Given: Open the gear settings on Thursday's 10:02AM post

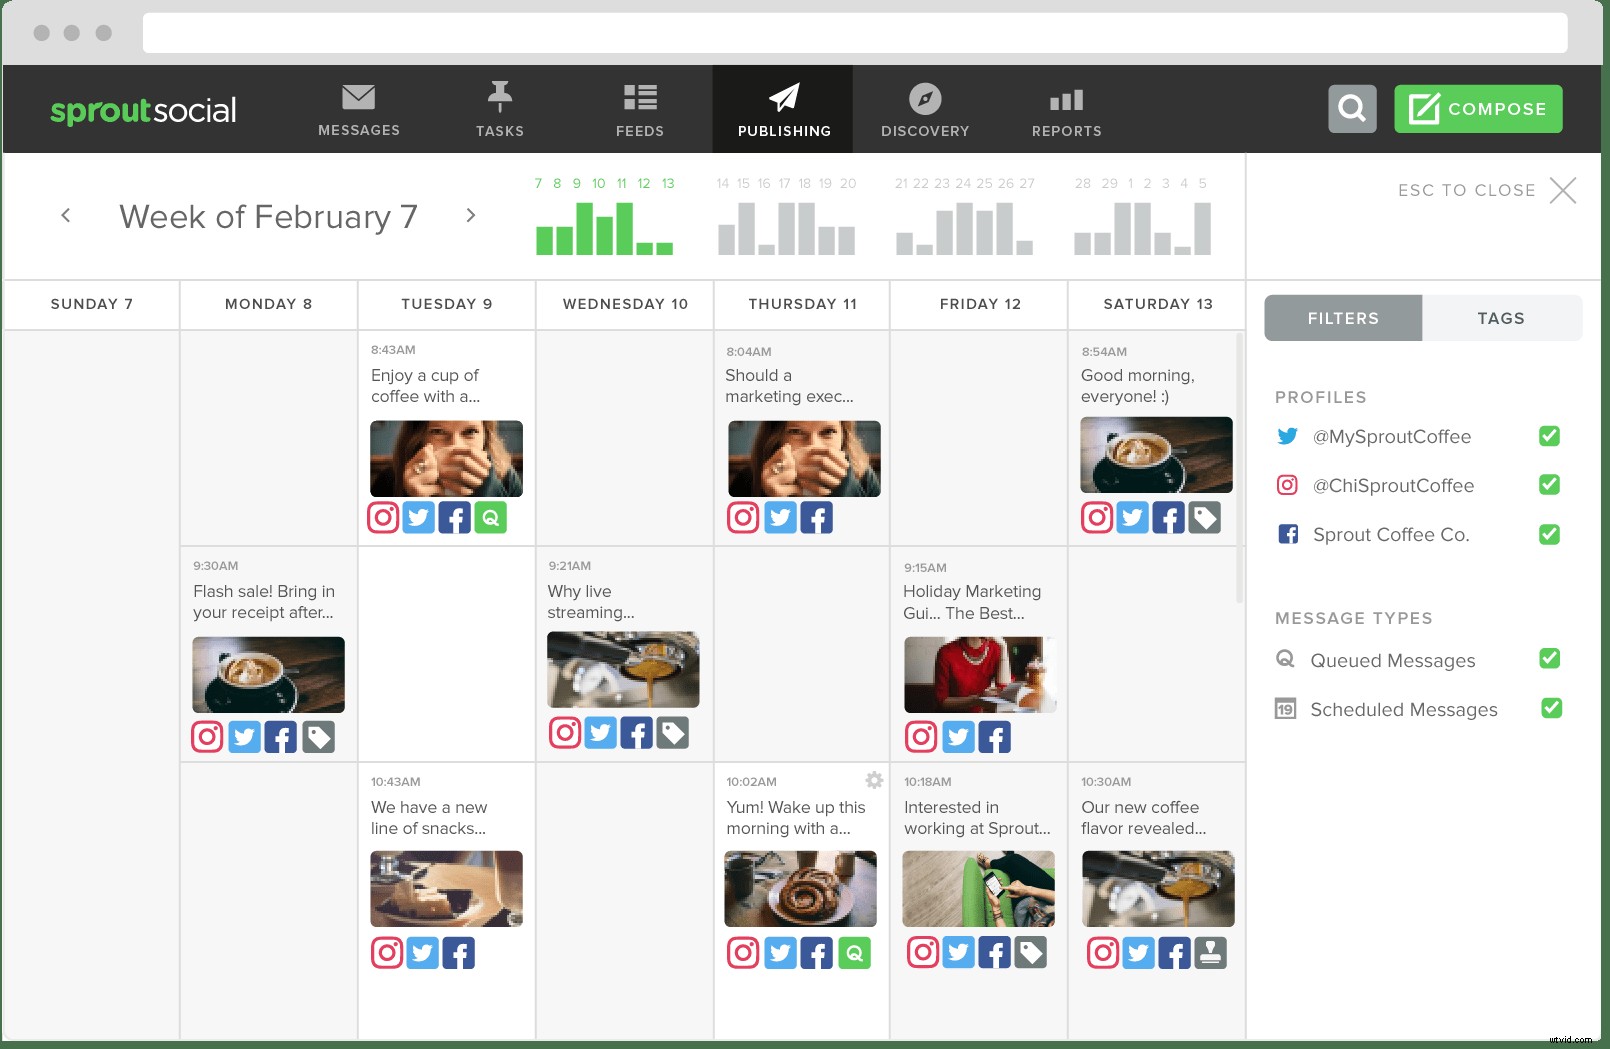Looking at the screenshot, I should coord(874,780).
